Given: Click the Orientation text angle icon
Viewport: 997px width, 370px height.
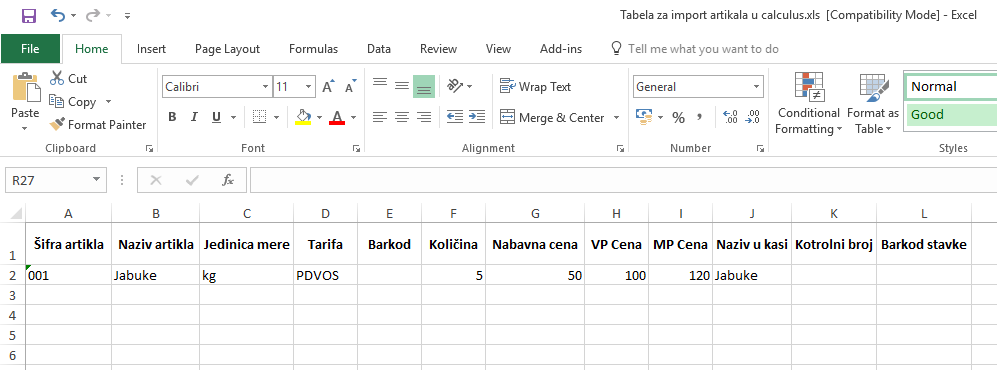Looking at the screenshot, I should pos(455,86).
